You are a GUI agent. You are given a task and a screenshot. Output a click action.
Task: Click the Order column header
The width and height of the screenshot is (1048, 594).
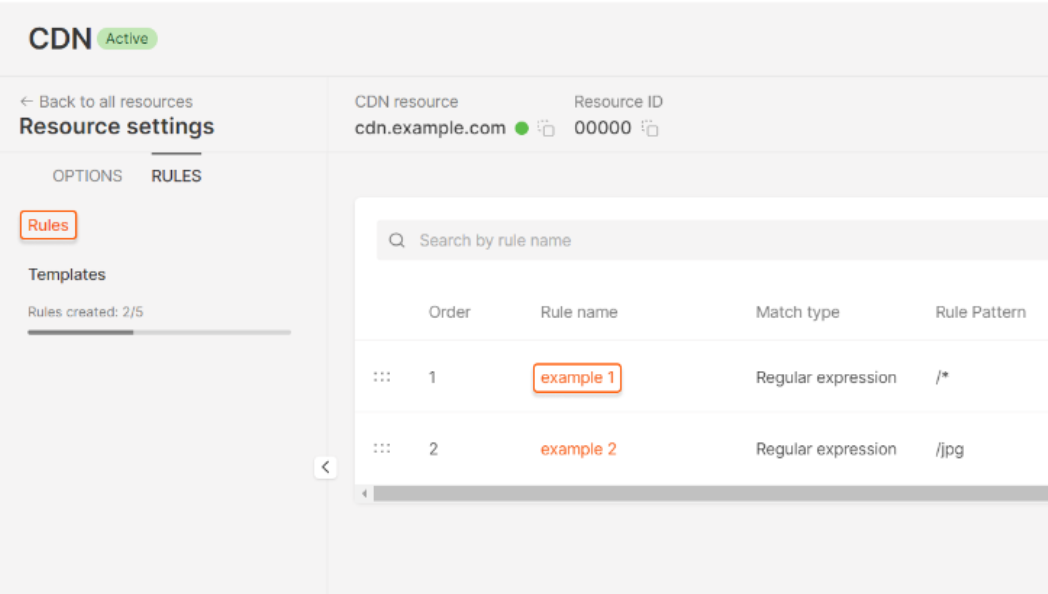click(x=449, y=312)
